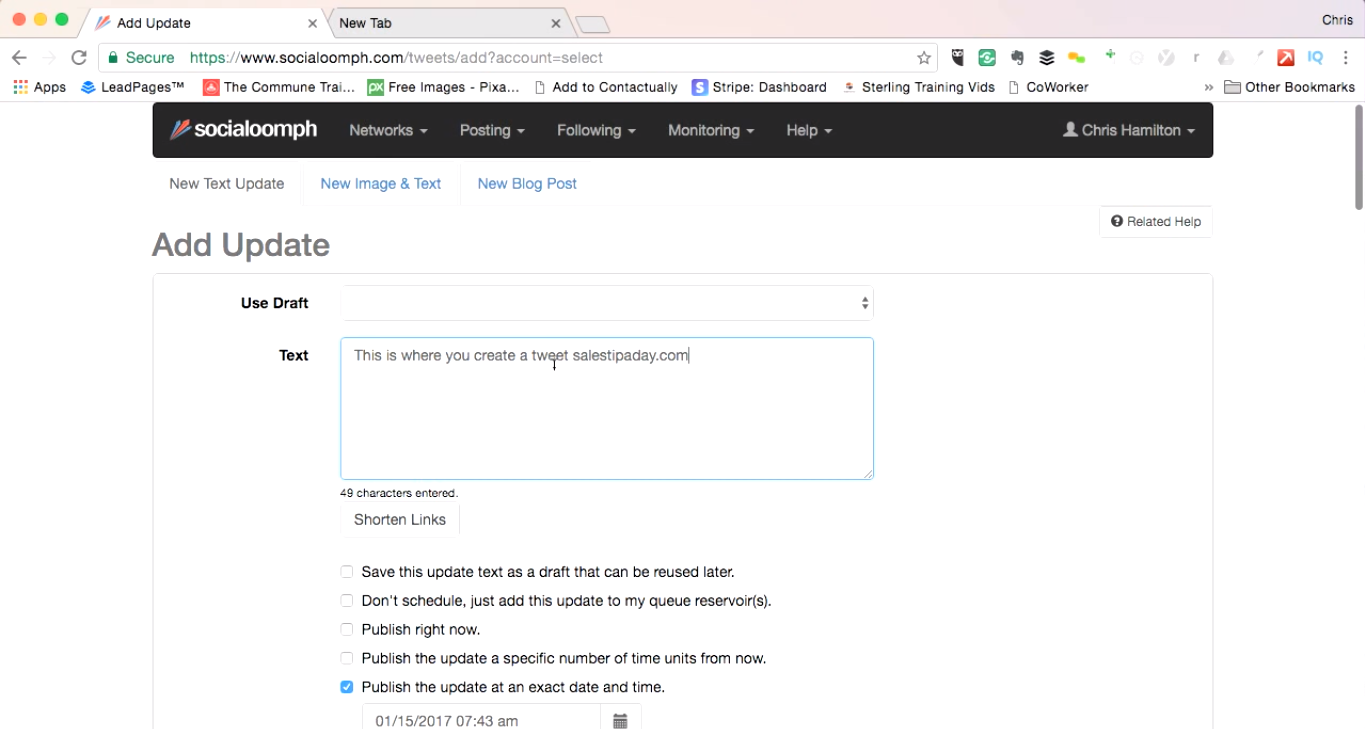This screenshot has width=1365, height=729.
Task: Enable saving update text as a draft
Action: (x=347, y=572)
